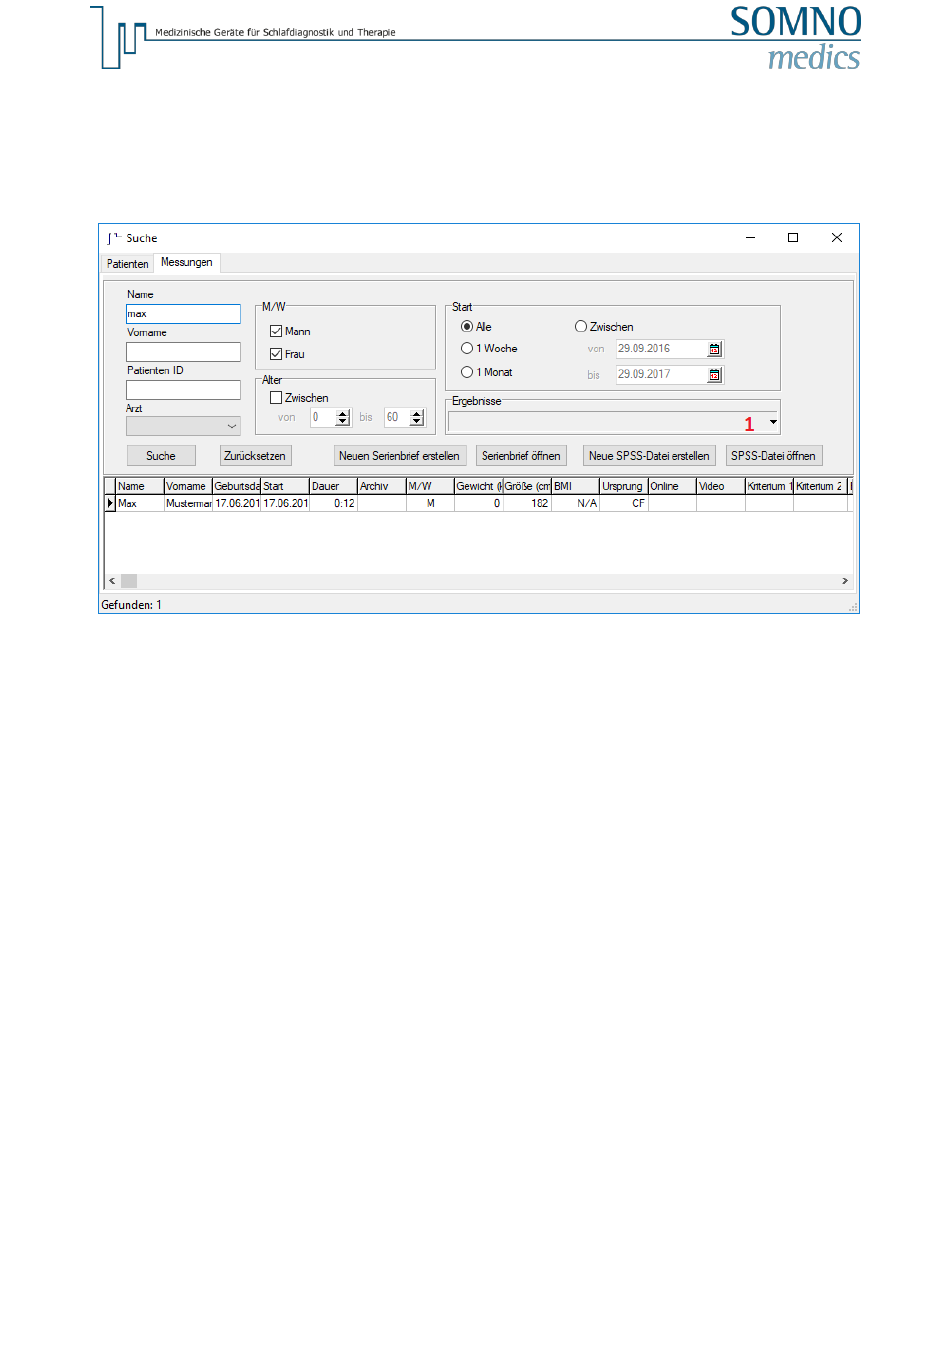This screenshot has height=1369, width=950.
Task: Click the N/A BMI cell
Action: [575, 503]
